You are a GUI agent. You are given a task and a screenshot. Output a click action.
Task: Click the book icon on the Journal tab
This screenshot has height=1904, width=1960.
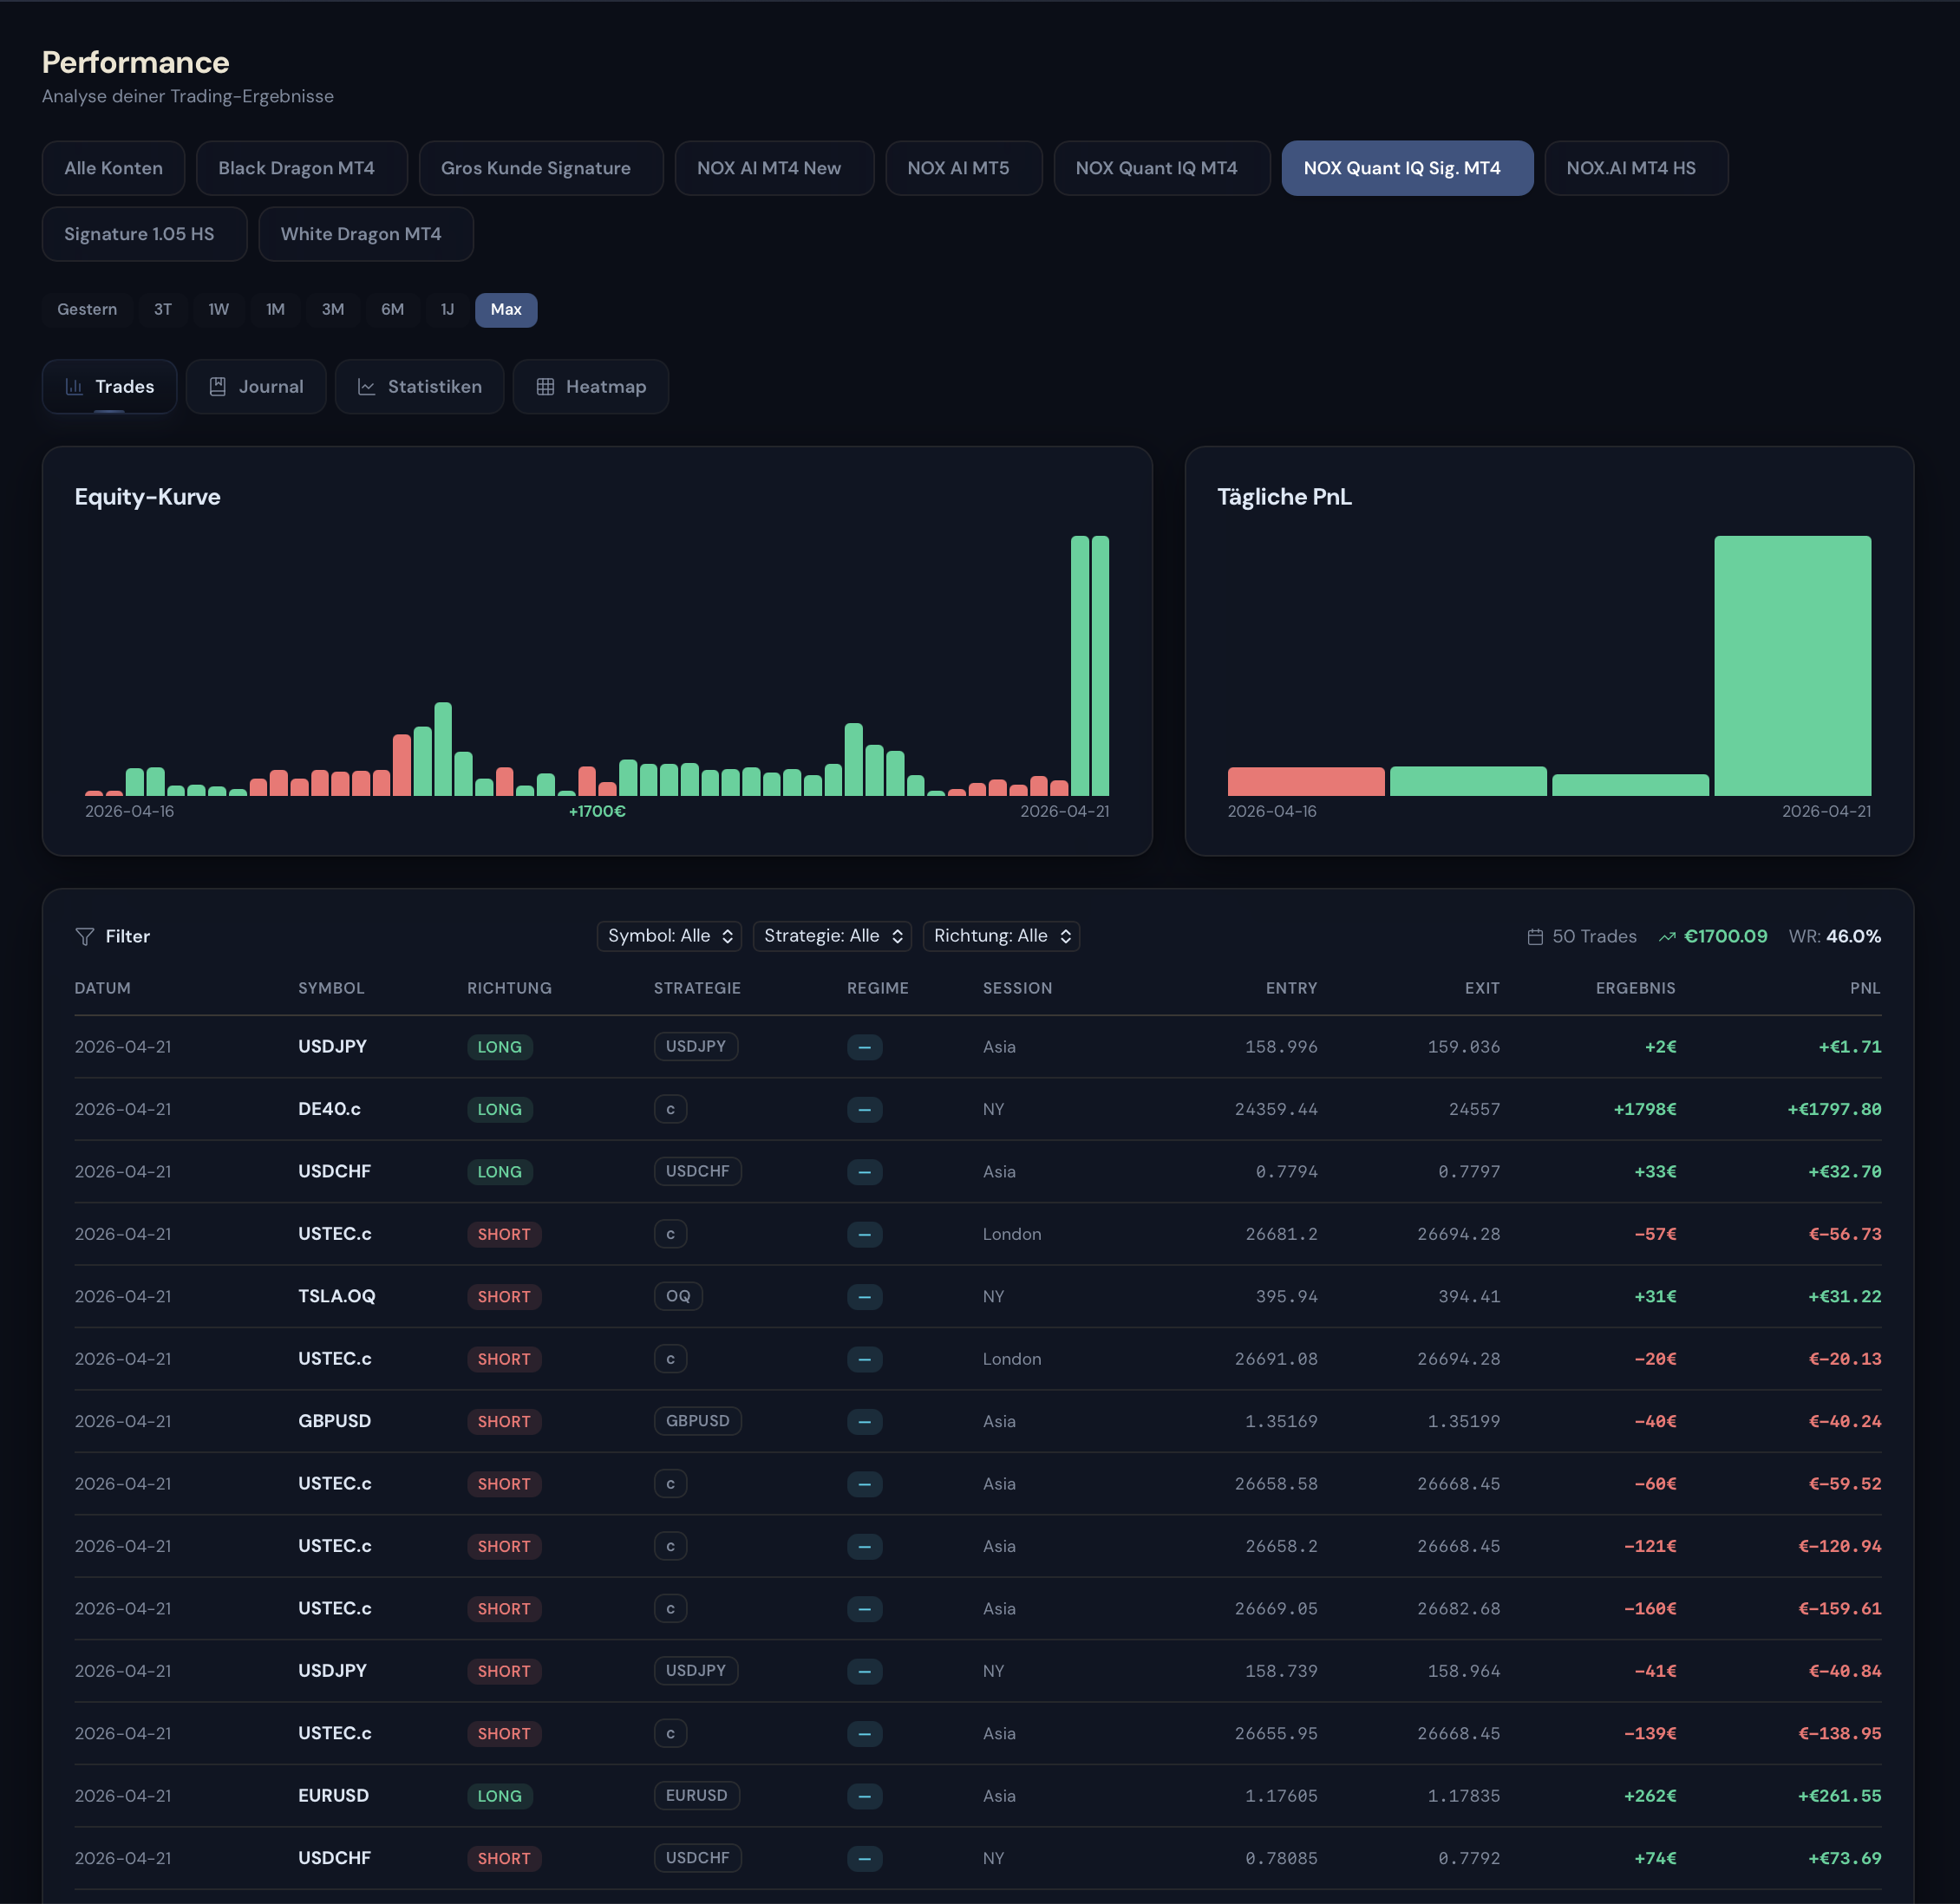coord(218,386)
